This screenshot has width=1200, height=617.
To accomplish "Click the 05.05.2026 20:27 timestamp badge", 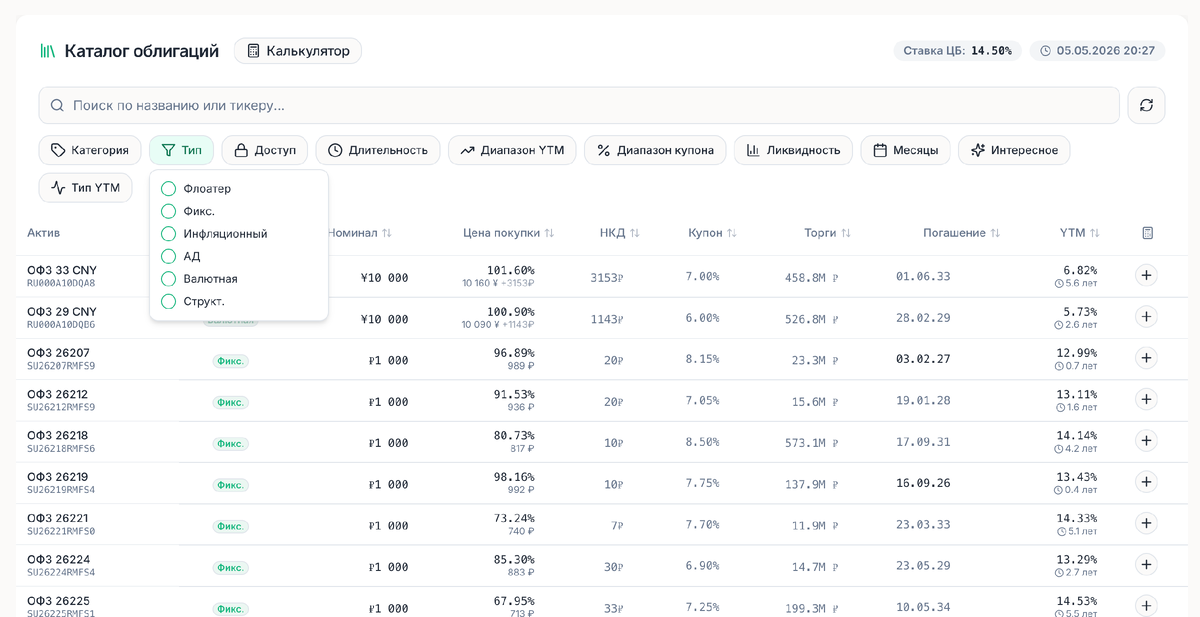I will point(1097,50).
